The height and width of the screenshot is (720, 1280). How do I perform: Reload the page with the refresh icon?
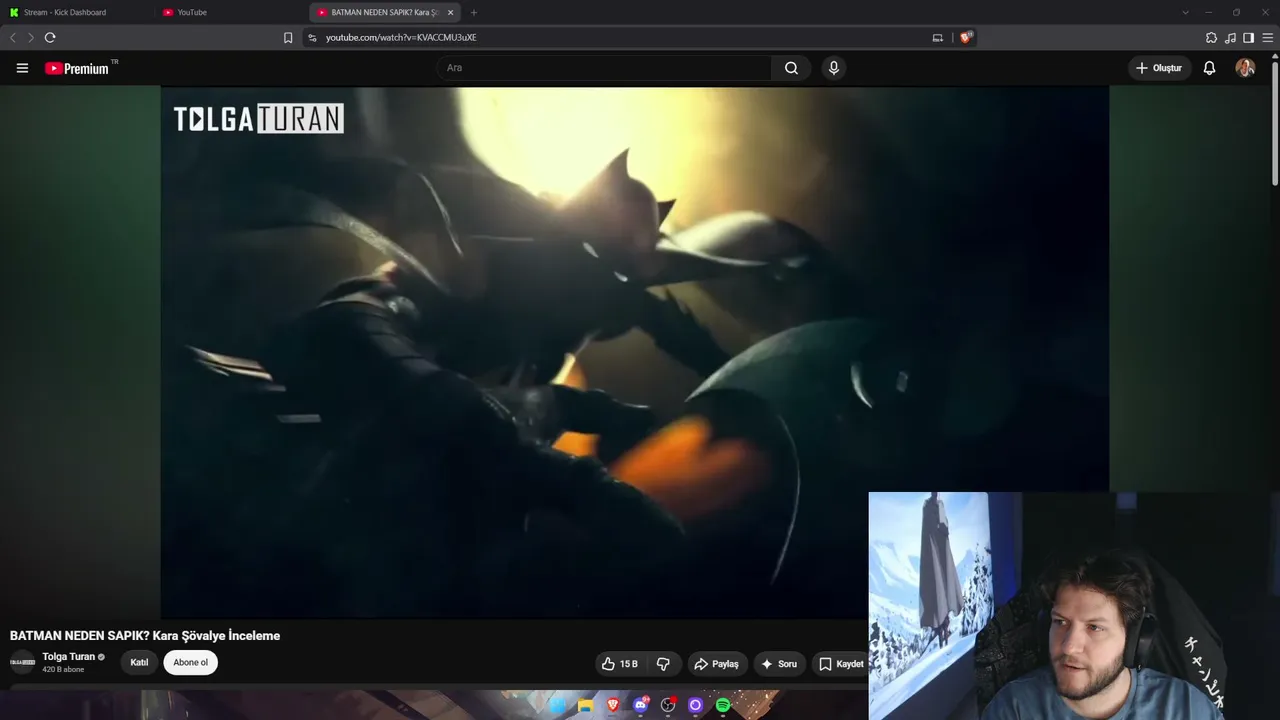point(50,38)
